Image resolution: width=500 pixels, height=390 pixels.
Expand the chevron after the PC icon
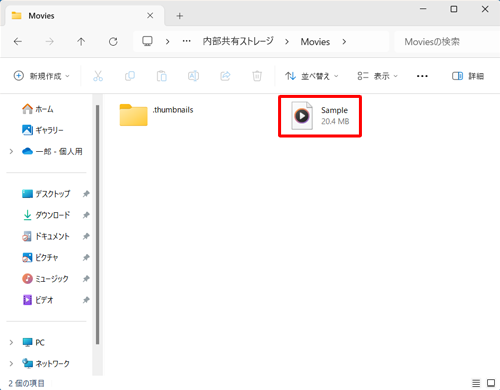(x=168, y=42)
